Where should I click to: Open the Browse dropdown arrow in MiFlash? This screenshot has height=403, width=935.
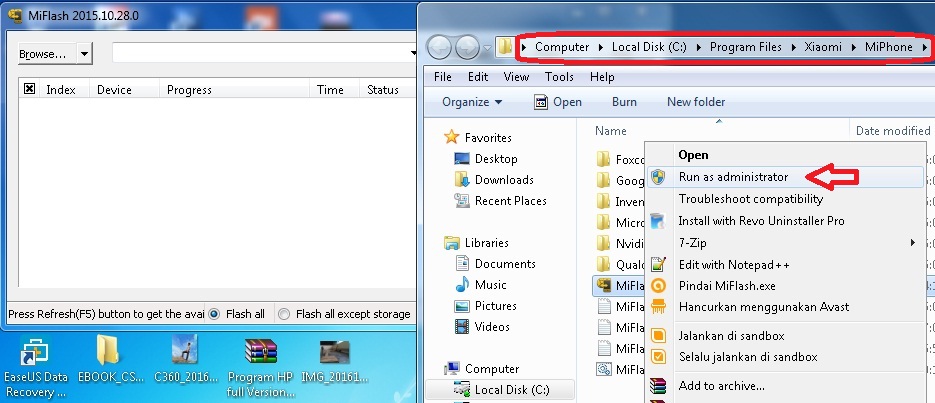point(84,54)
